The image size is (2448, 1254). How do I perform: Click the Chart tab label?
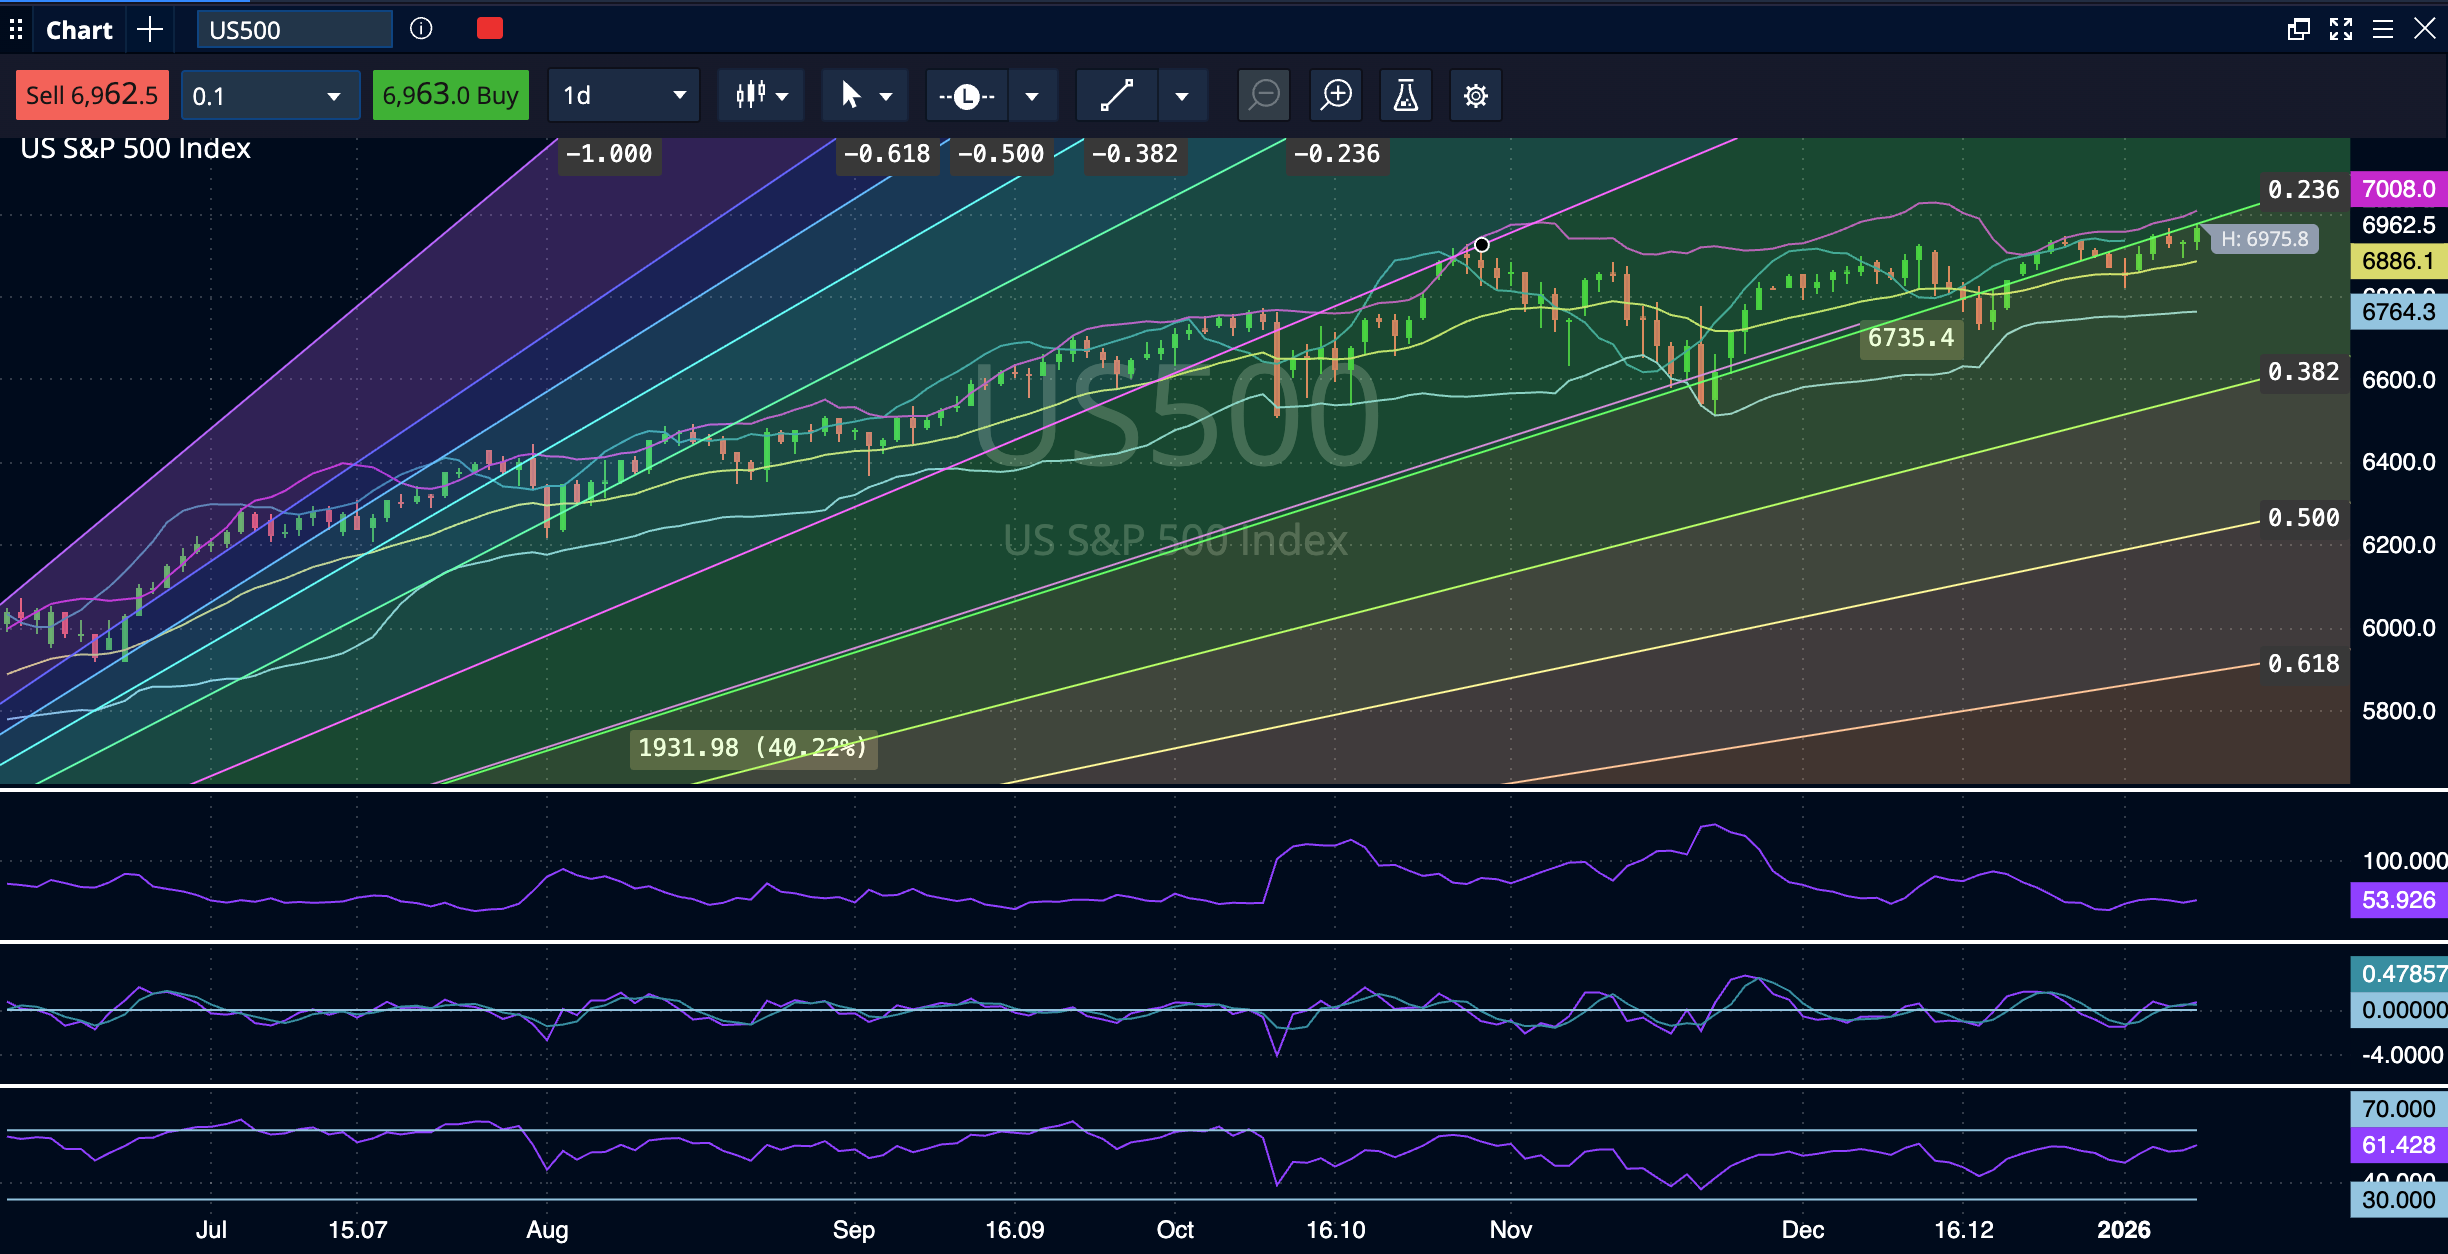[79, 29]
